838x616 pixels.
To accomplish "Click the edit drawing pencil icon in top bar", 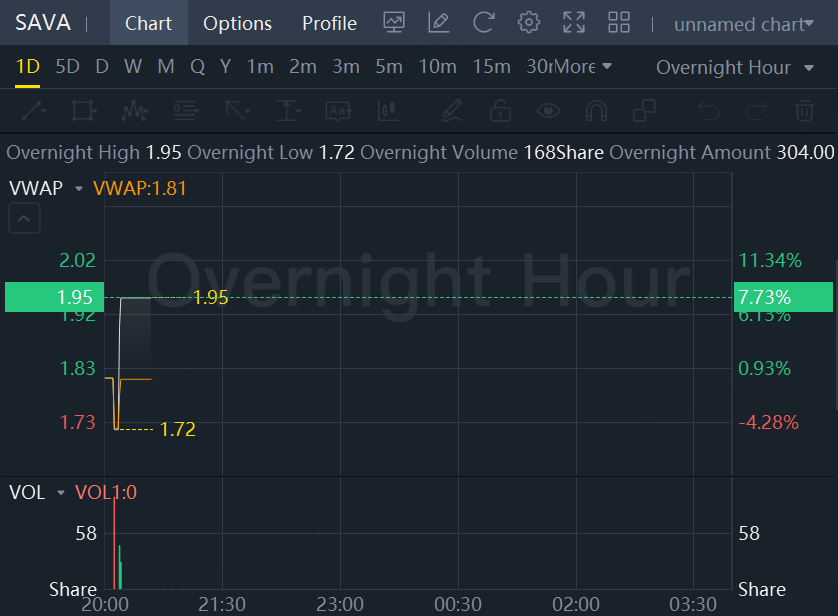I will click(x=438, y=23).
